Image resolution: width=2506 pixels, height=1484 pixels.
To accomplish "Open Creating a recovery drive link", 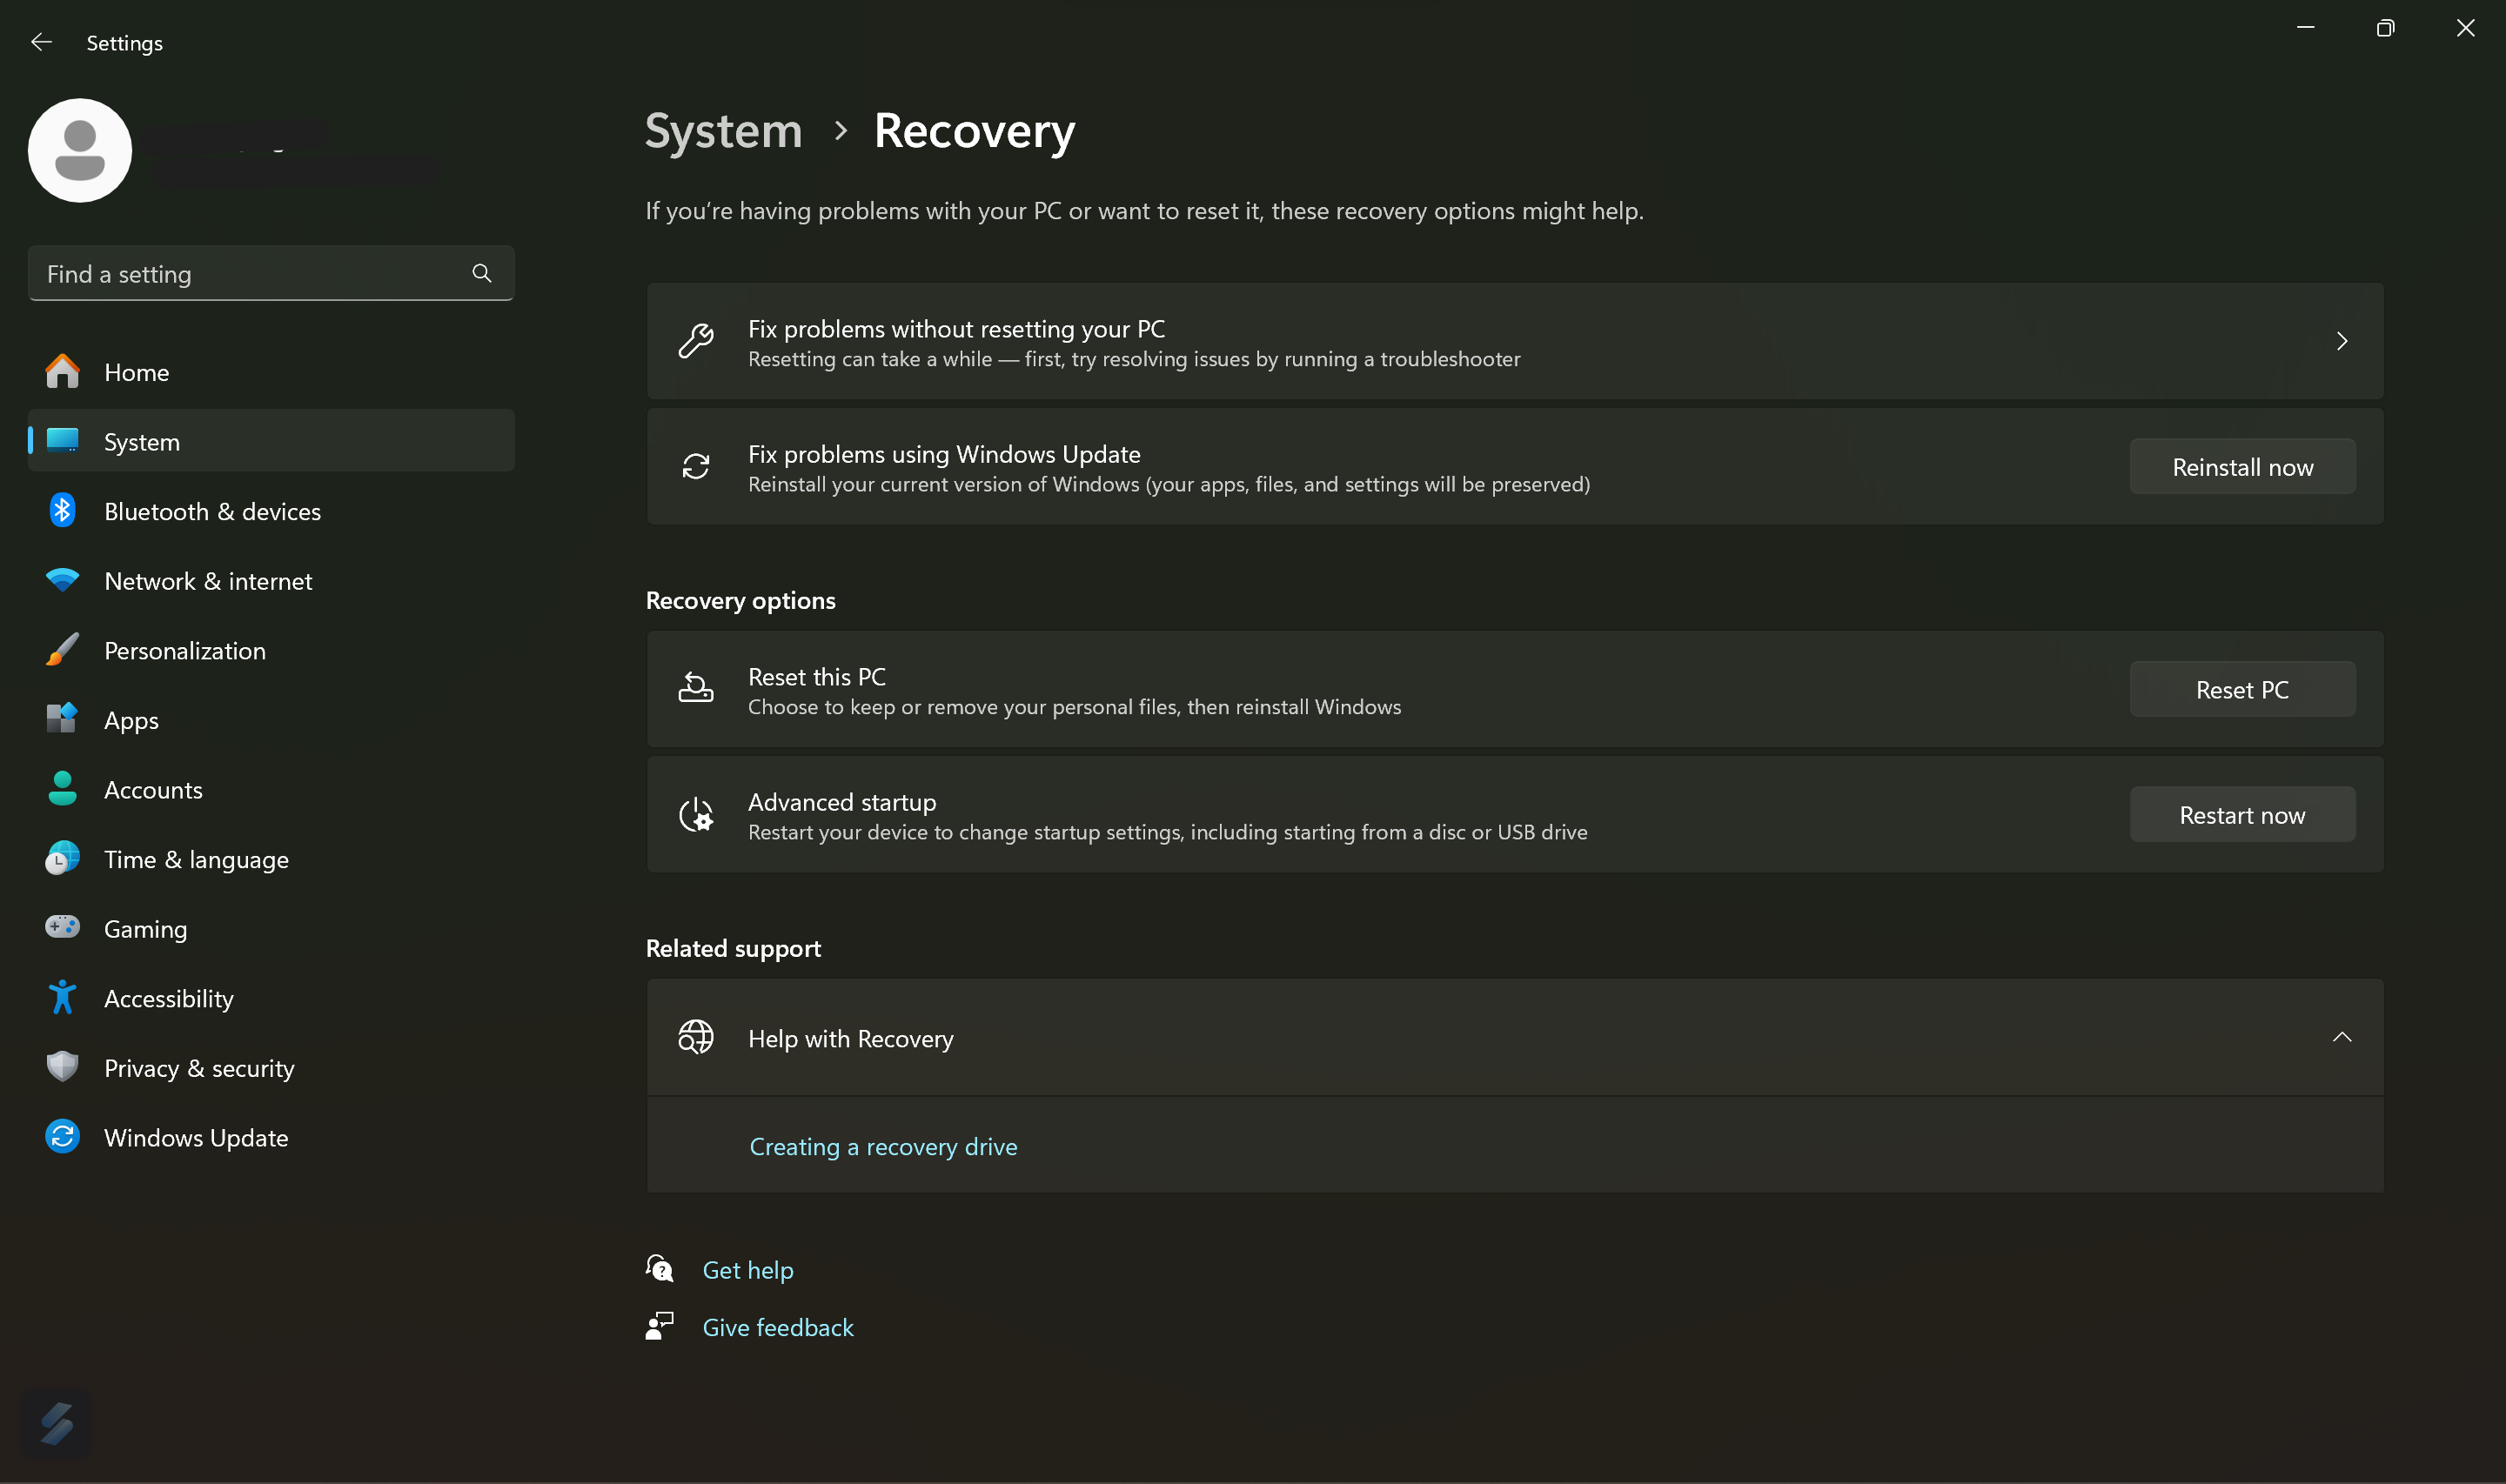I will coord(883,1146).
